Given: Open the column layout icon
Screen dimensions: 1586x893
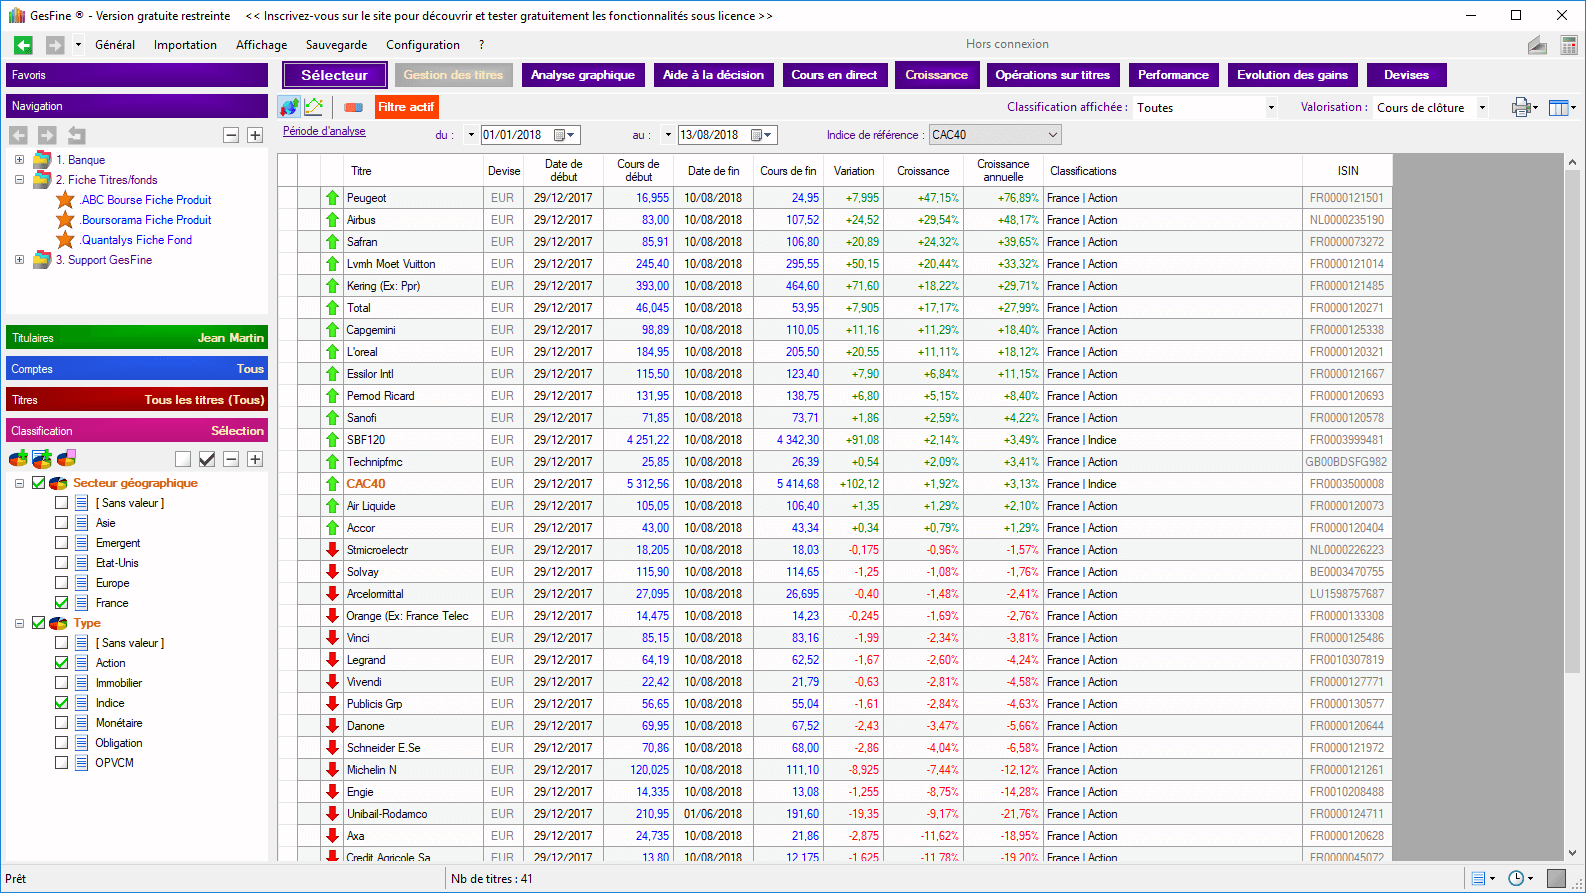Looking at the screenshot, I should point(1558,107).
